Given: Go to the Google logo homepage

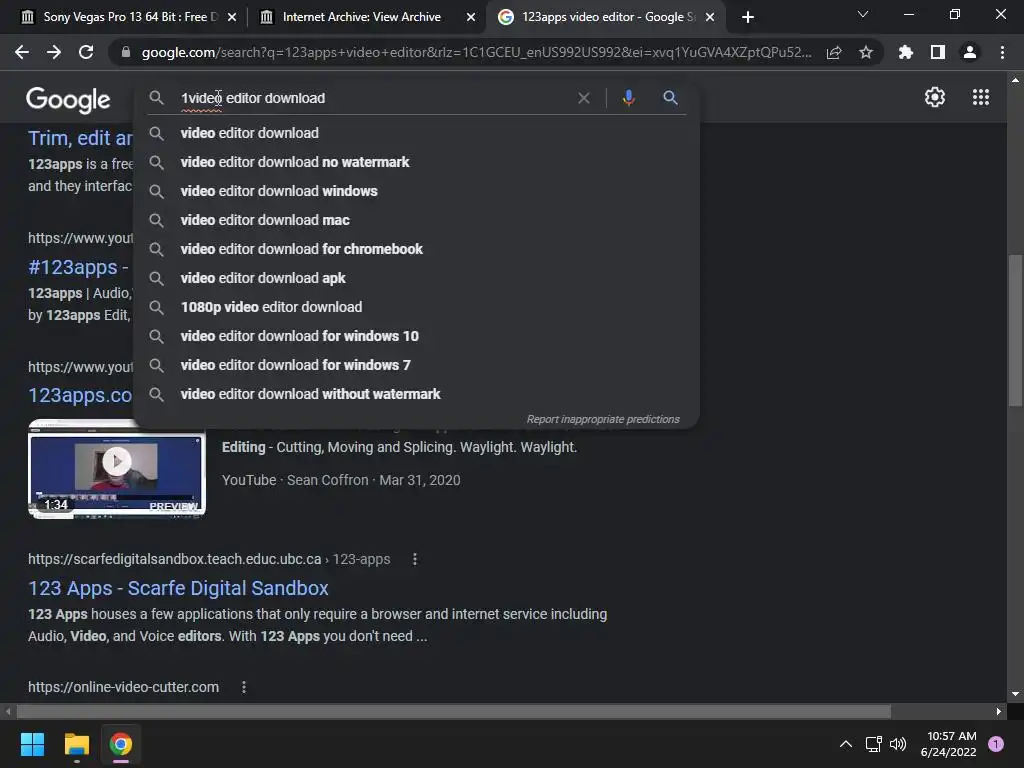Looking at the screenshot, I should pyautogui.click(x=69, y=99).
